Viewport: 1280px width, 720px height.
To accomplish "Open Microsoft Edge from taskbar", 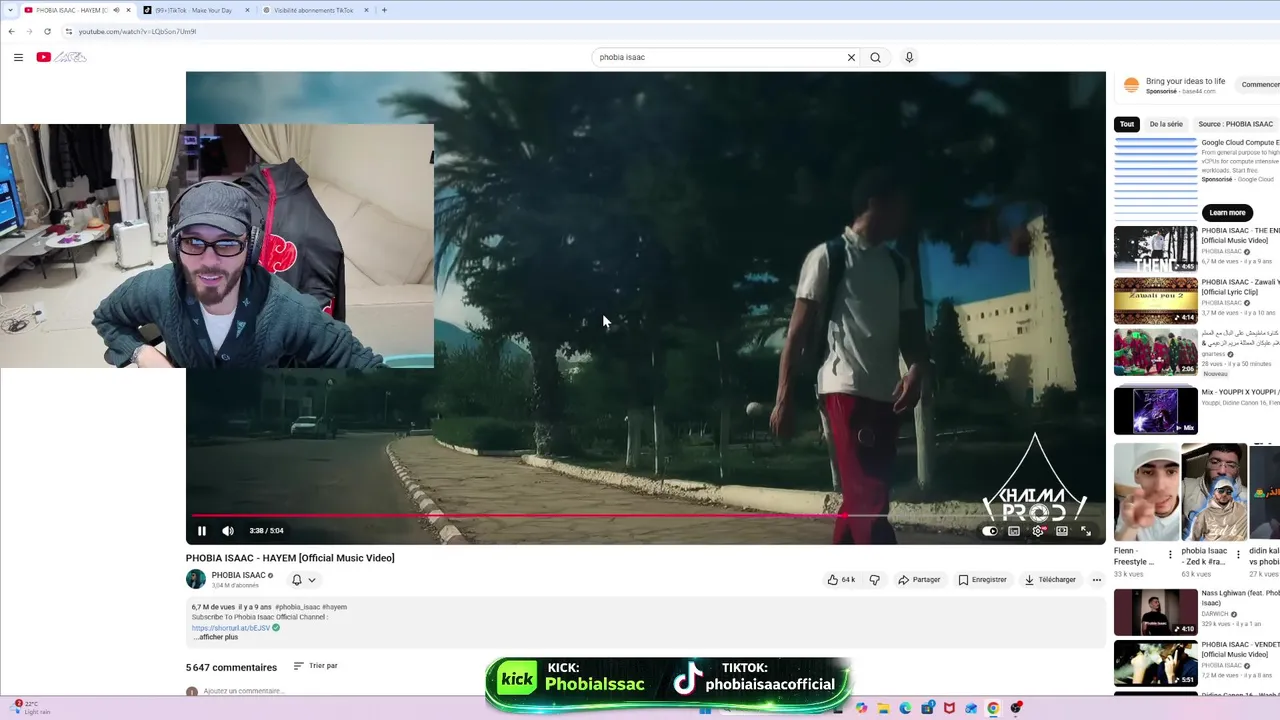I will [906, 708].
